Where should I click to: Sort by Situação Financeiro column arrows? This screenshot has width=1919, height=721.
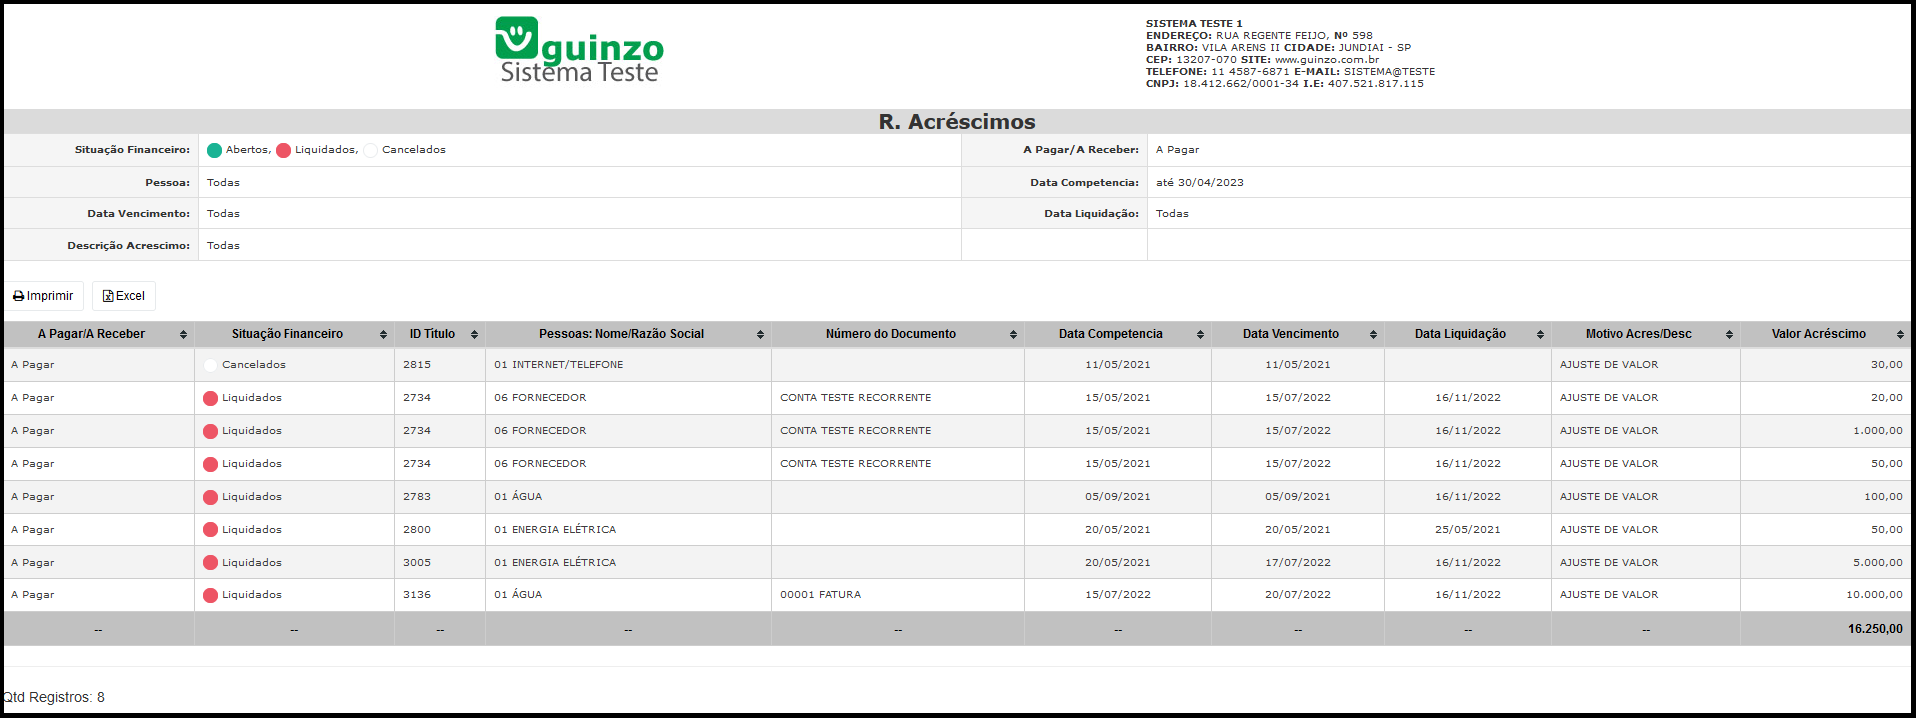pos(383,335)
